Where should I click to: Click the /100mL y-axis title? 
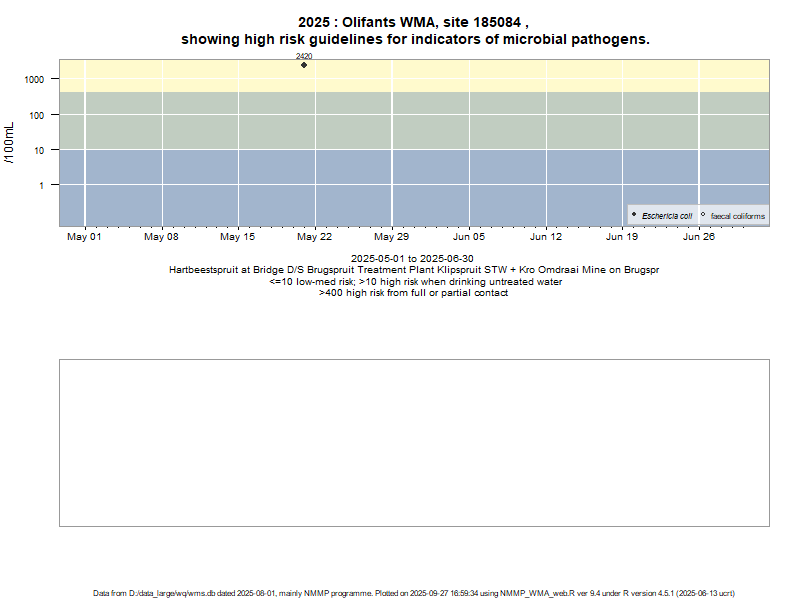click(10, 143)
